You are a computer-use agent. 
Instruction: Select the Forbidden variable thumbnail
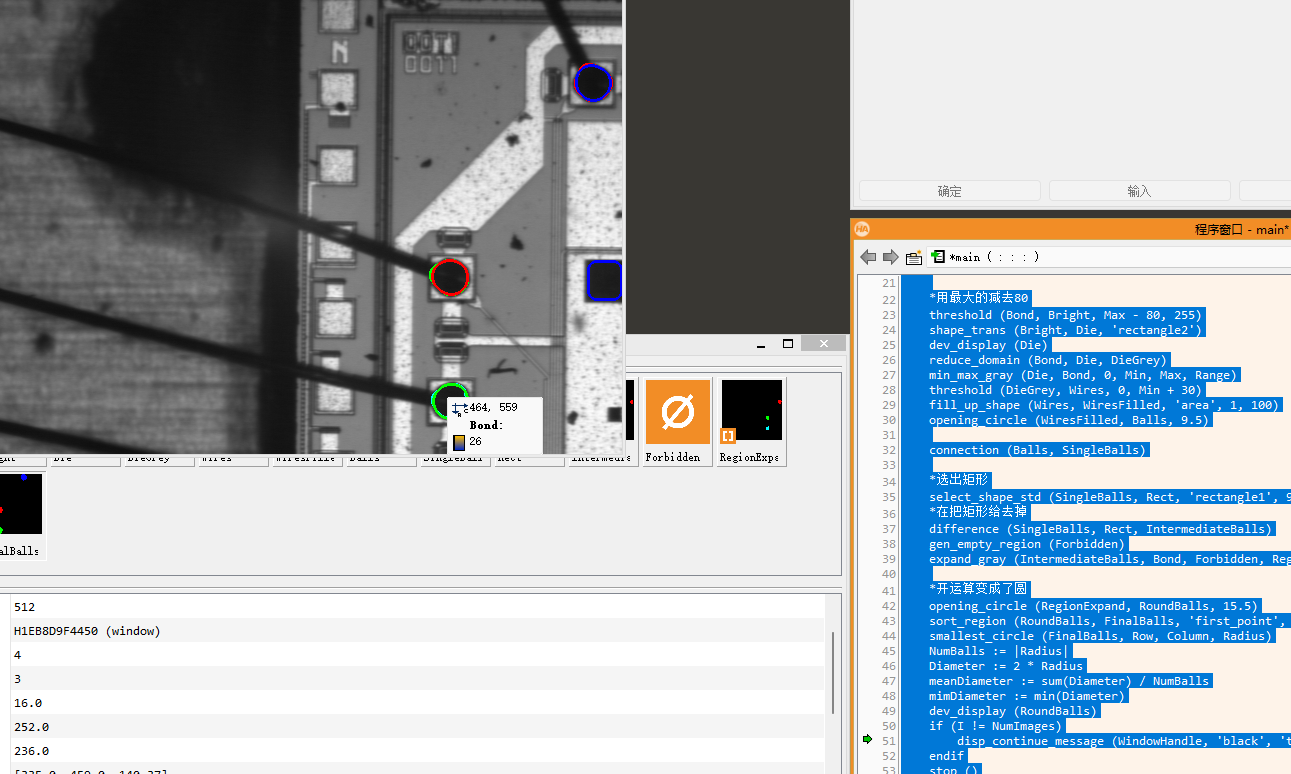pyautogui.click(x=678, y=421)
